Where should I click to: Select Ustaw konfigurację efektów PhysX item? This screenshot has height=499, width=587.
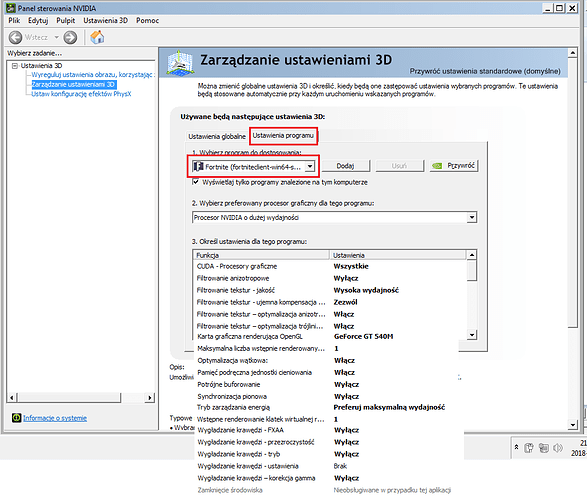81,94
